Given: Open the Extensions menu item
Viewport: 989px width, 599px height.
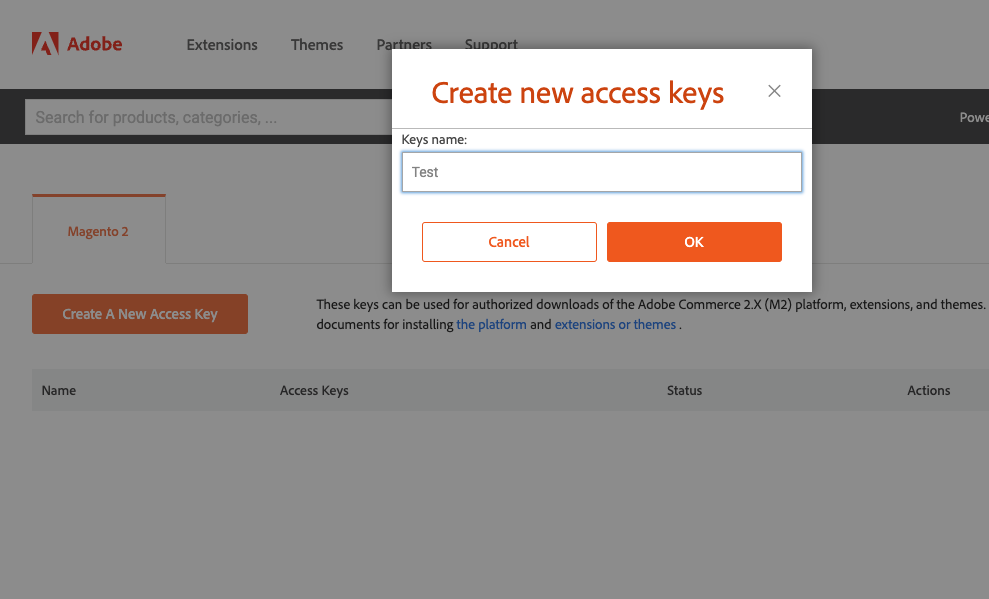Looking at the screenshot, I should tap(222, 45).
